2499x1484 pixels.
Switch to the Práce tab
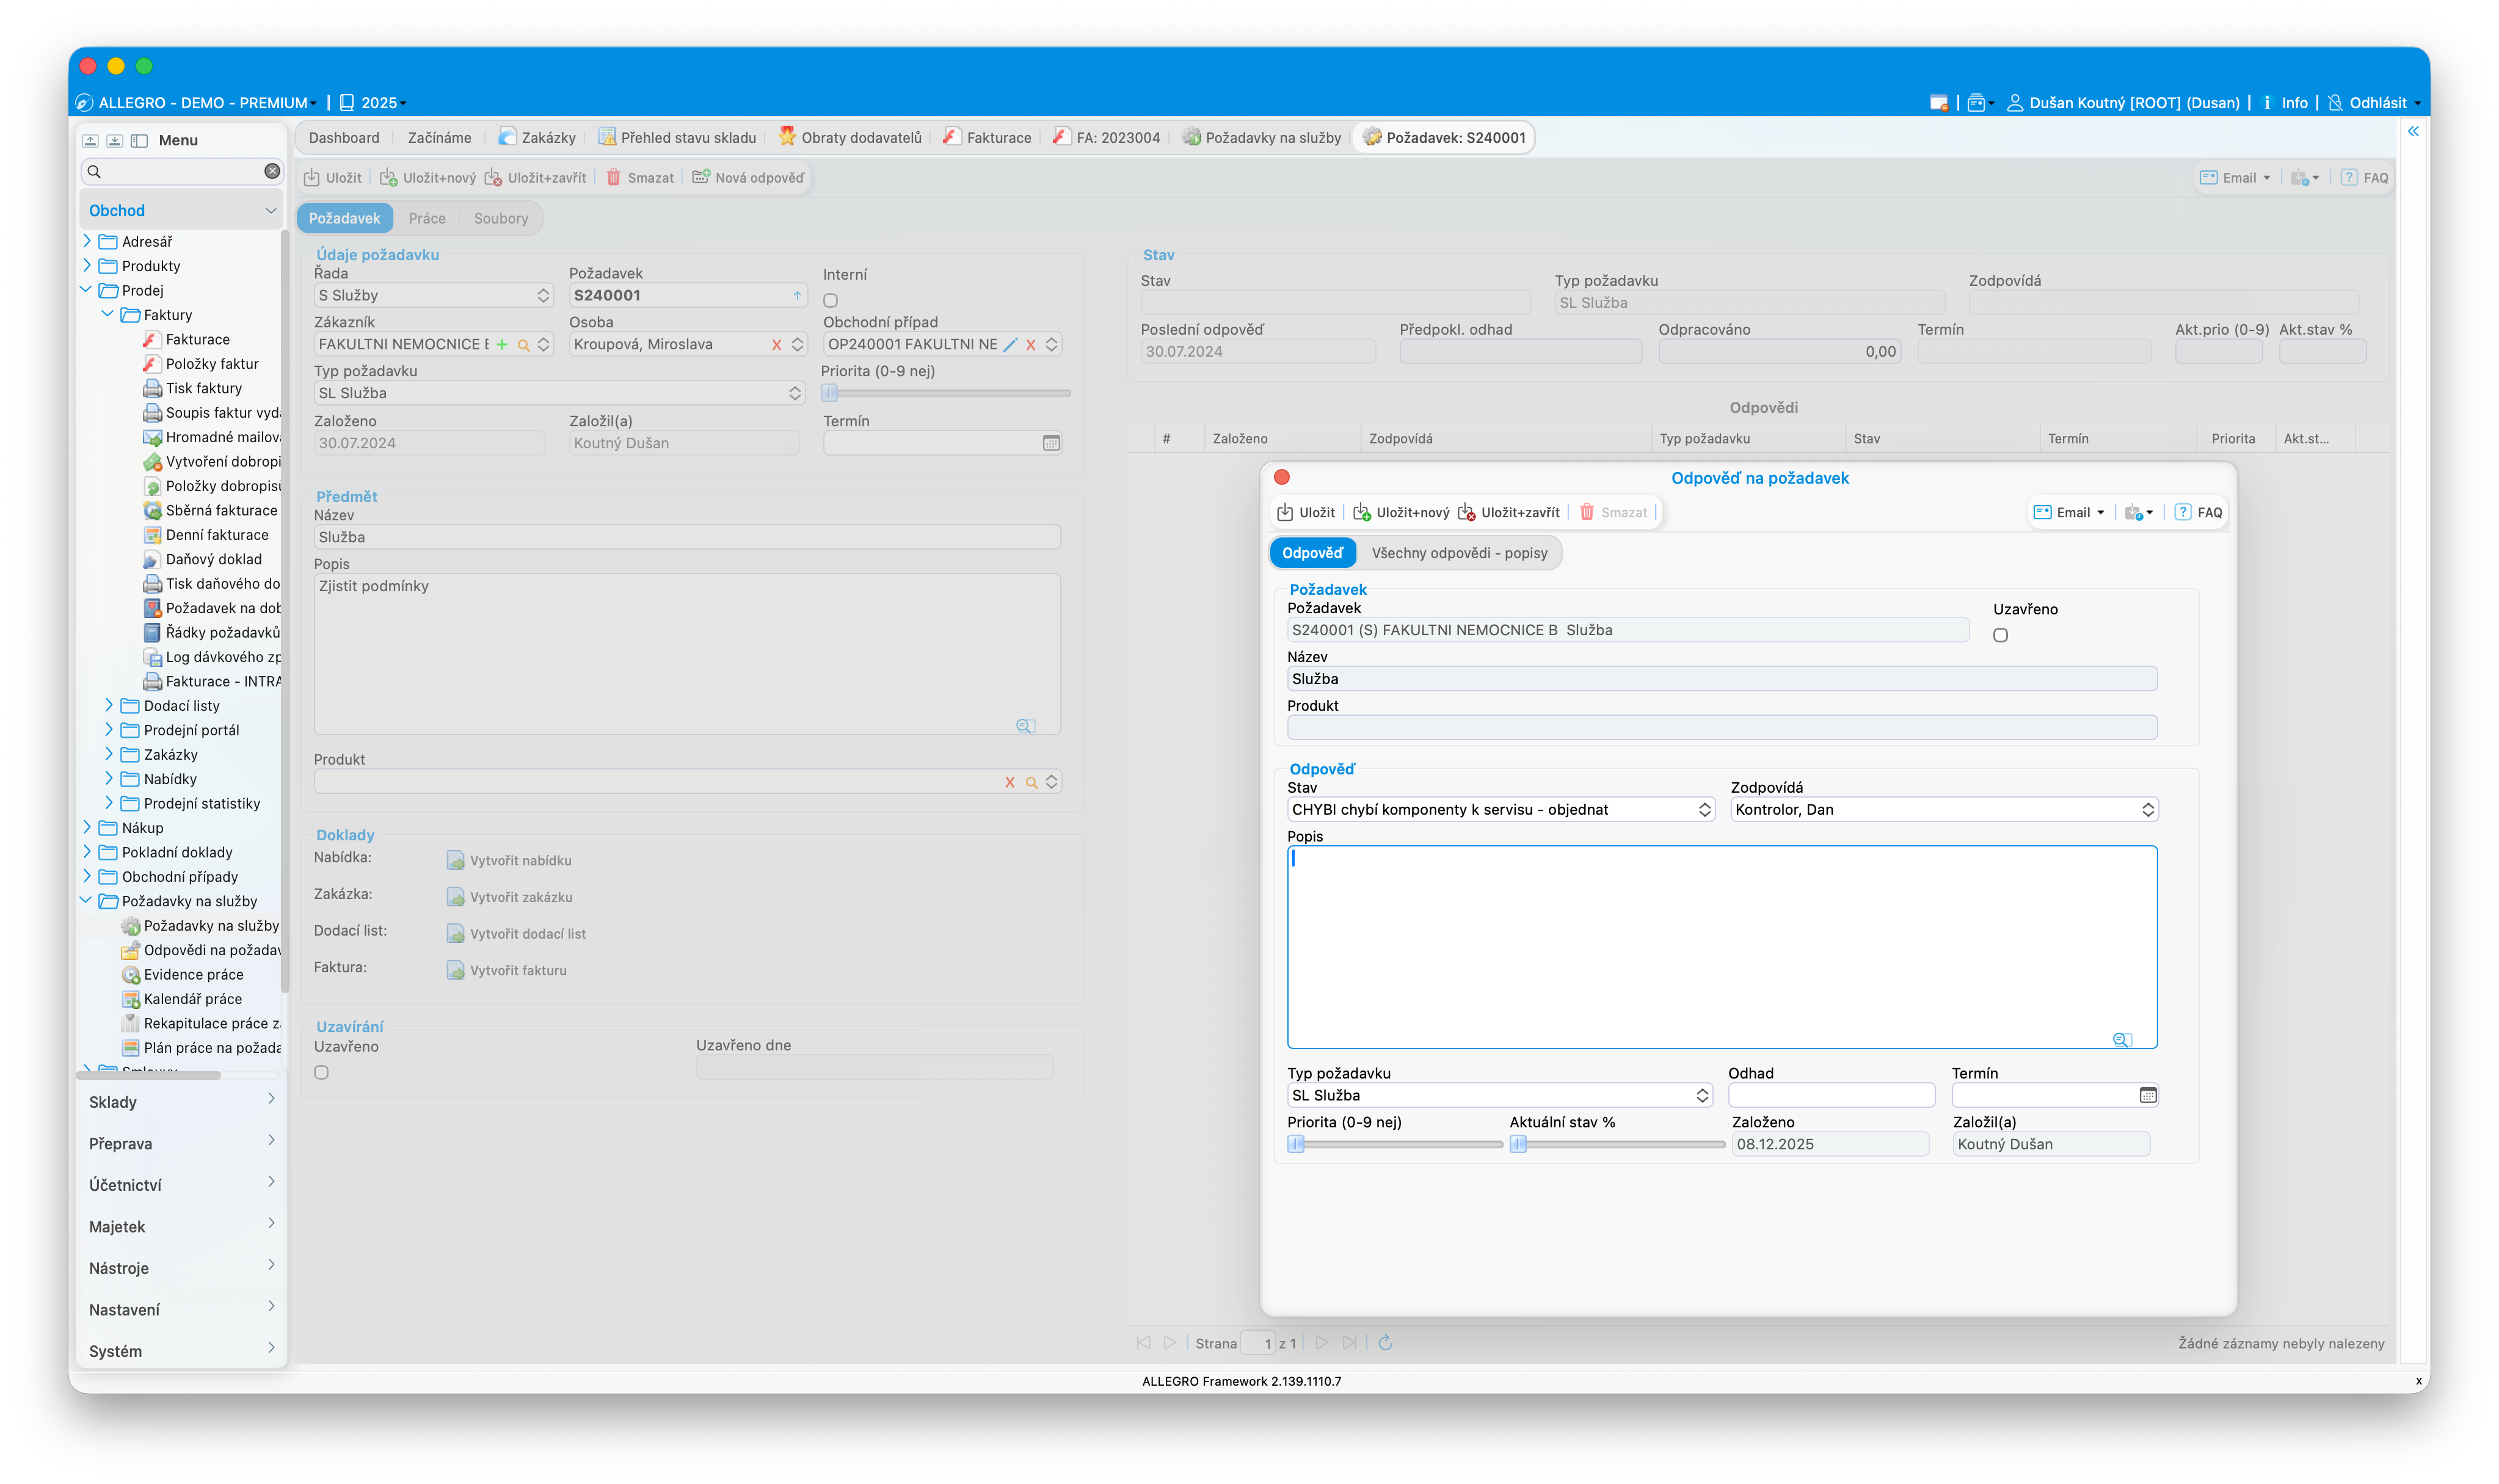tap(427, 218)
